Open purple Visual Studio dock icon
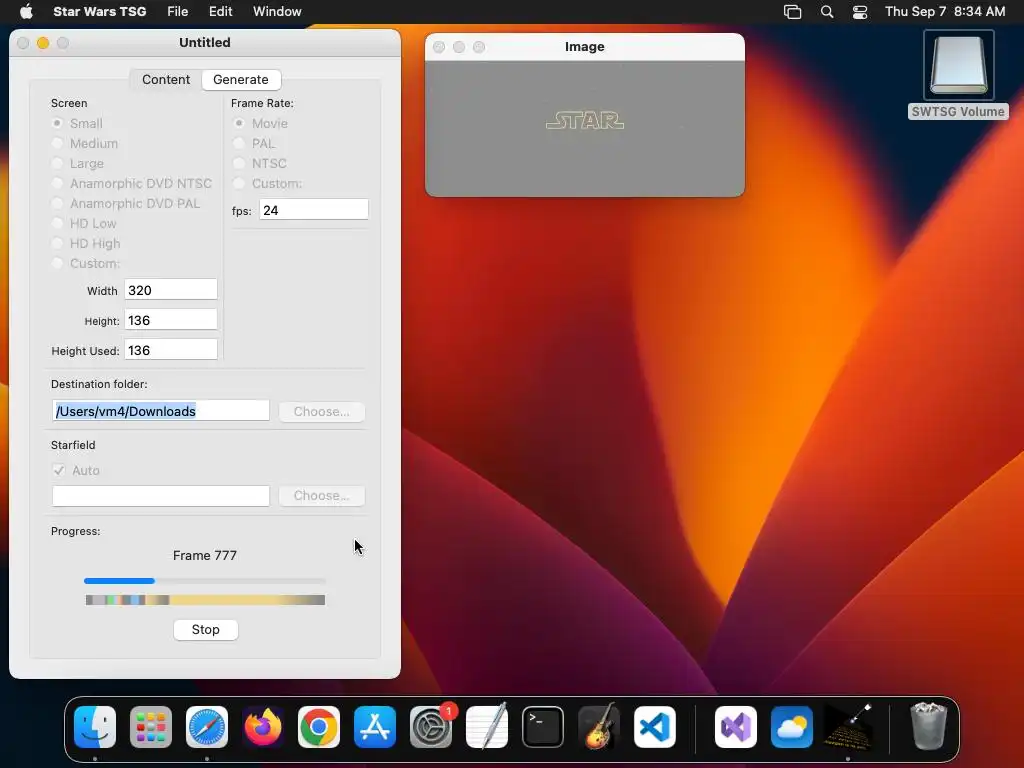 (736, 727)
